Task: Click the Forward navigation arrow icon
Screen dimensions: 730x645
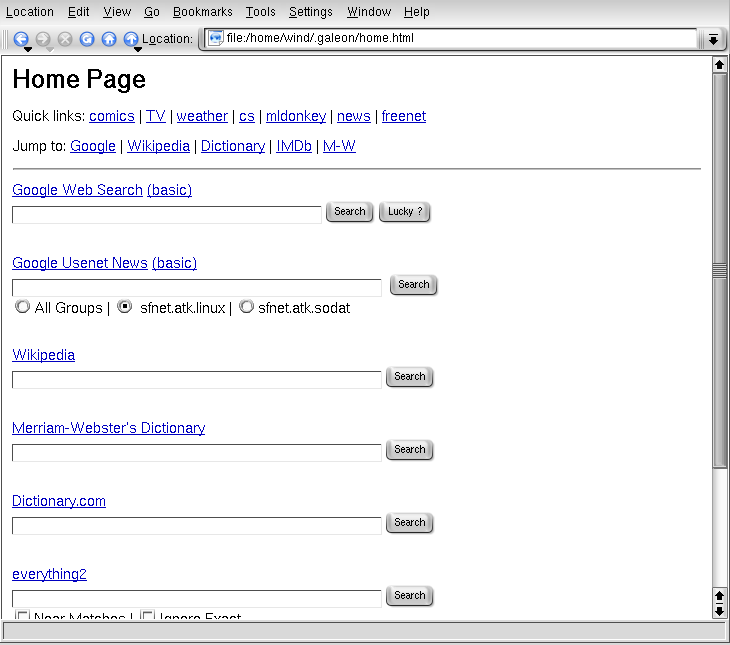Action: (x=43, y=38)
